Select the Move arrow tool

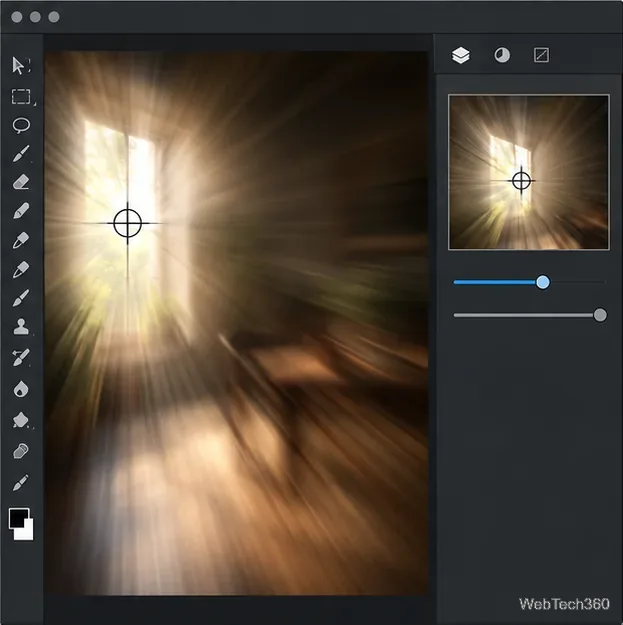click(20, 65)
